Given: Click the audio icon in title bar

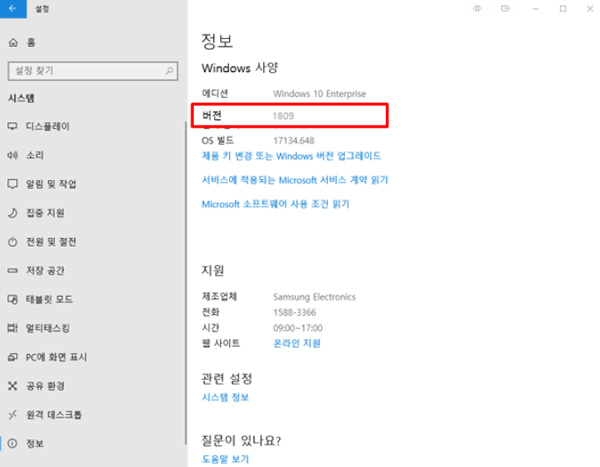Looking at the screenshot, I should point(477,8).
